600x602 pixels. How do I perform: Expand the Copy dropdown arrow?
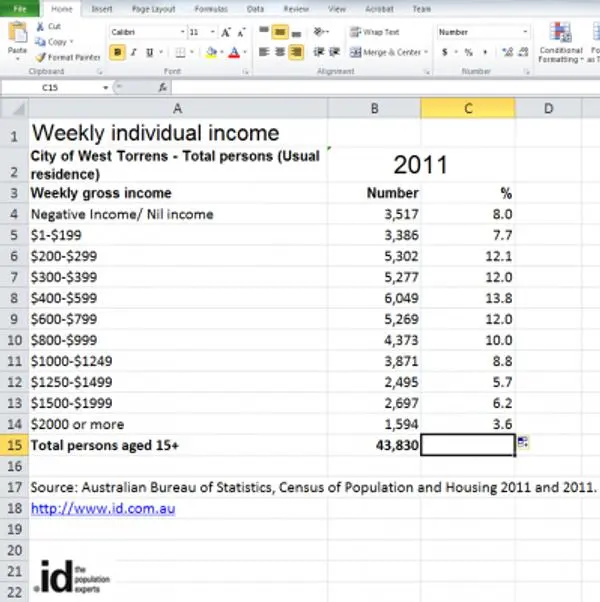(x=71, y=42)
